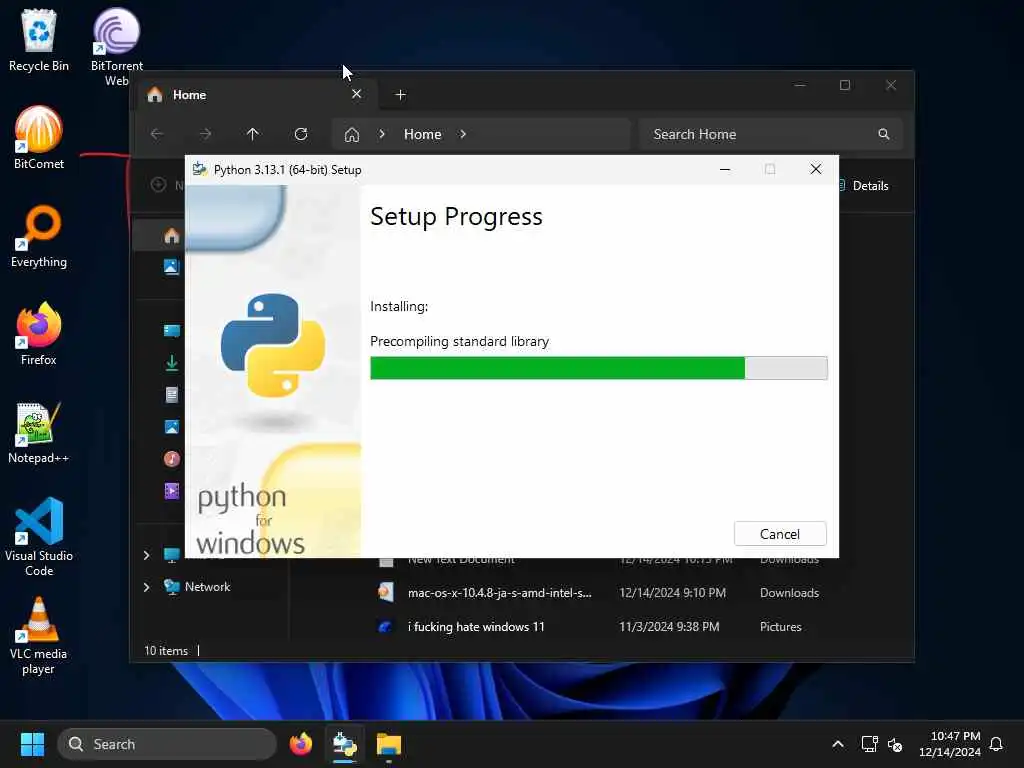
Task: Click the Precompiling standard library progress bar
Action: (598, 368)
